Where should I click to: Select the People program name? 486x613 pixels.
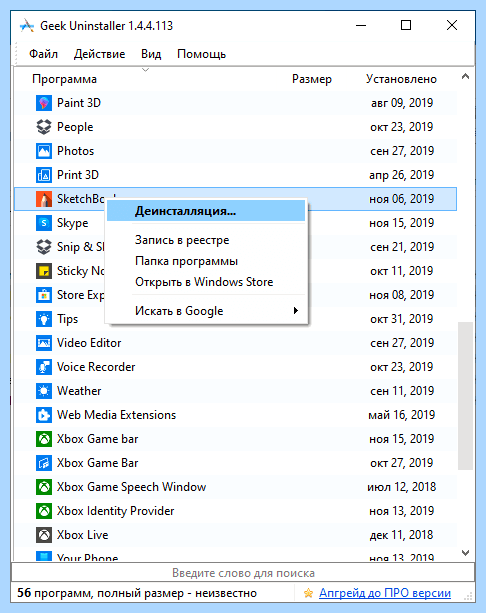point(75,127)
